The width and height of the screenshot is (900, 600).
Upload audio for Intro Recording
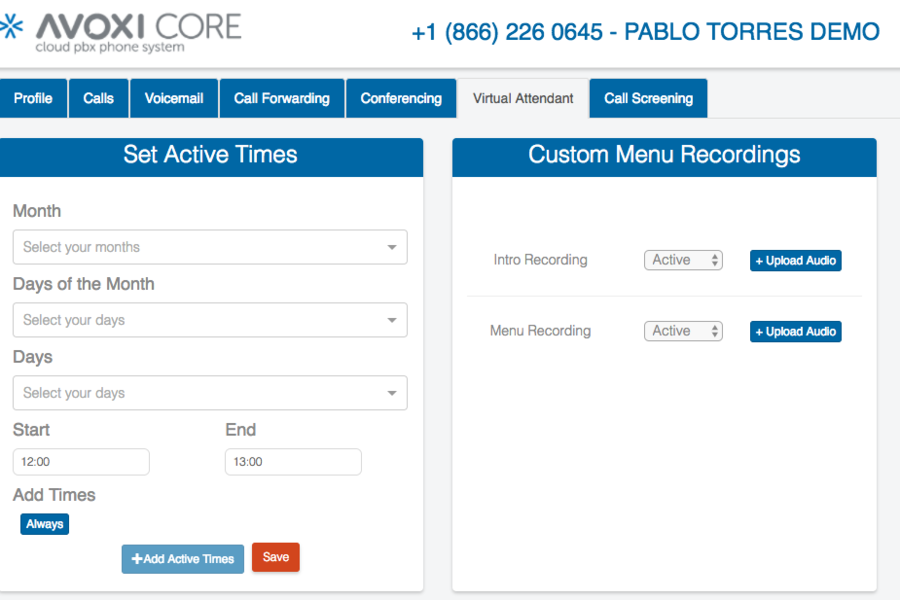pos(796,261)
